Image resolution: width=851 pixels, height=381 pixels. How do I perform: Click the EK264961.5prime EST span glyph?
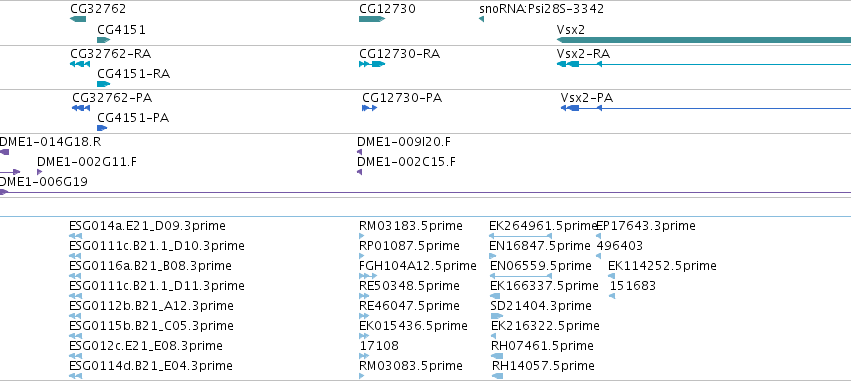coord(520,236)
